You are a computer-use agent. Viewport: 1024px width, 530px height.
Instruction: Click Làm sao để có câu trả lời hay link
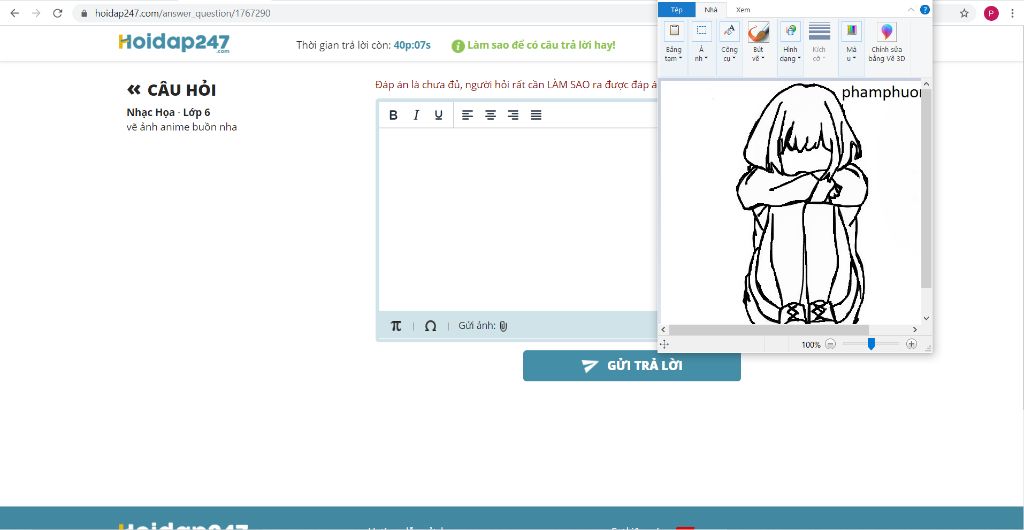541,45
